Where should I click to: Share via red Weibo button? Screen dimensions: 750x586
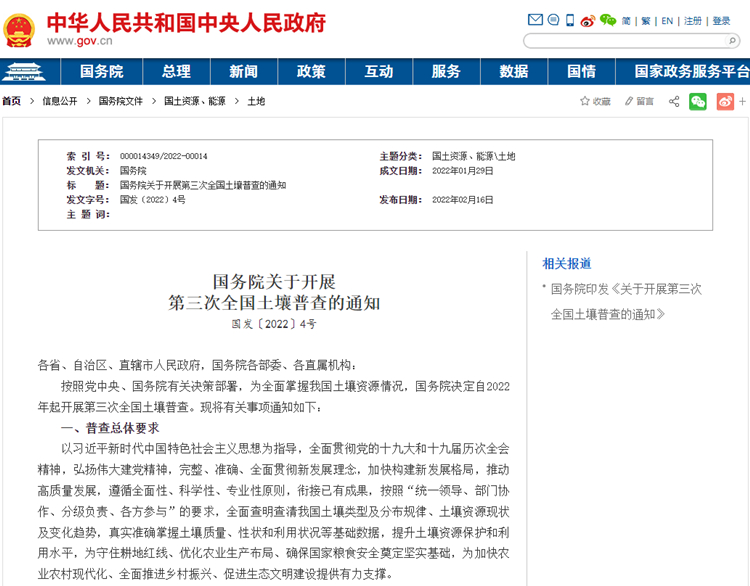pyautogui.click(x=725, y=101)
